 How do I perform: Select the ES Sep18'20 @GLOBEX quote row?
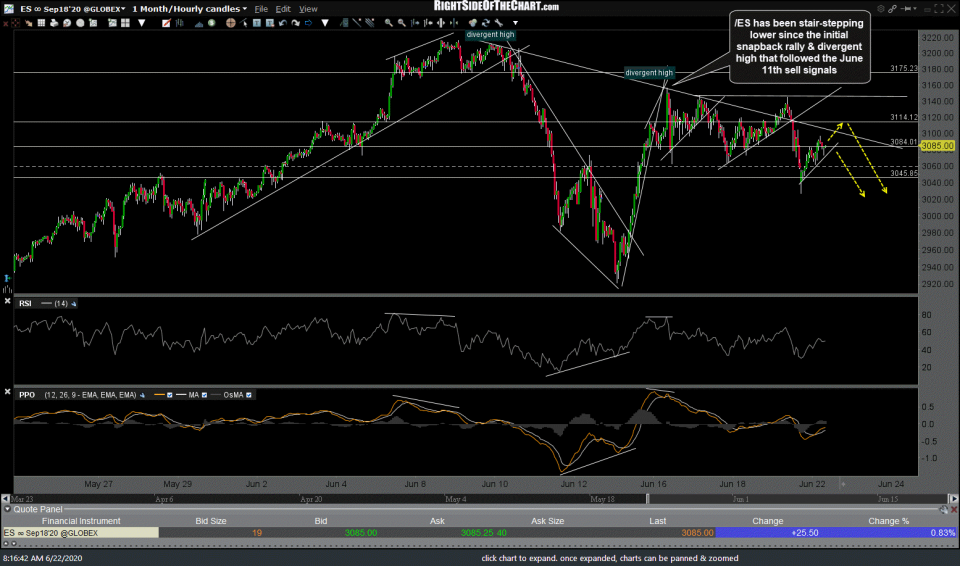(x=479, y=533)
